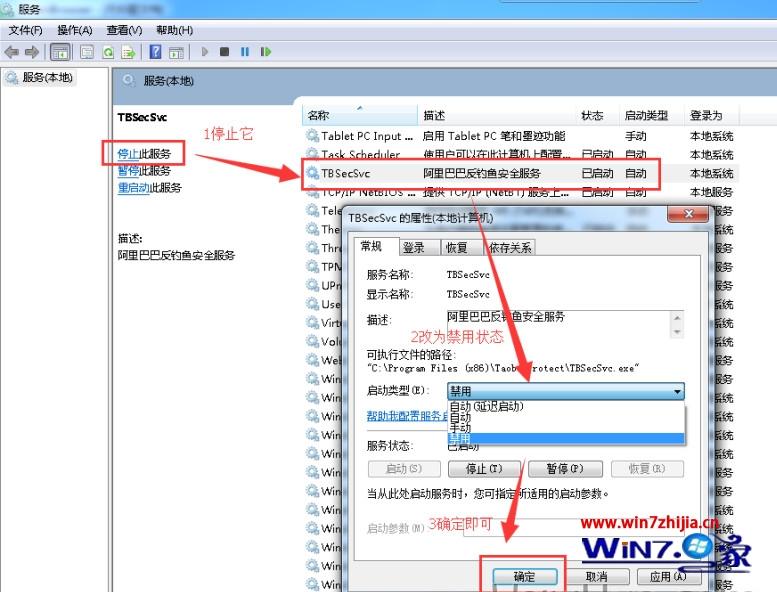
Task: Open the 文件(F) menu
Action: (x=25, y=30)
